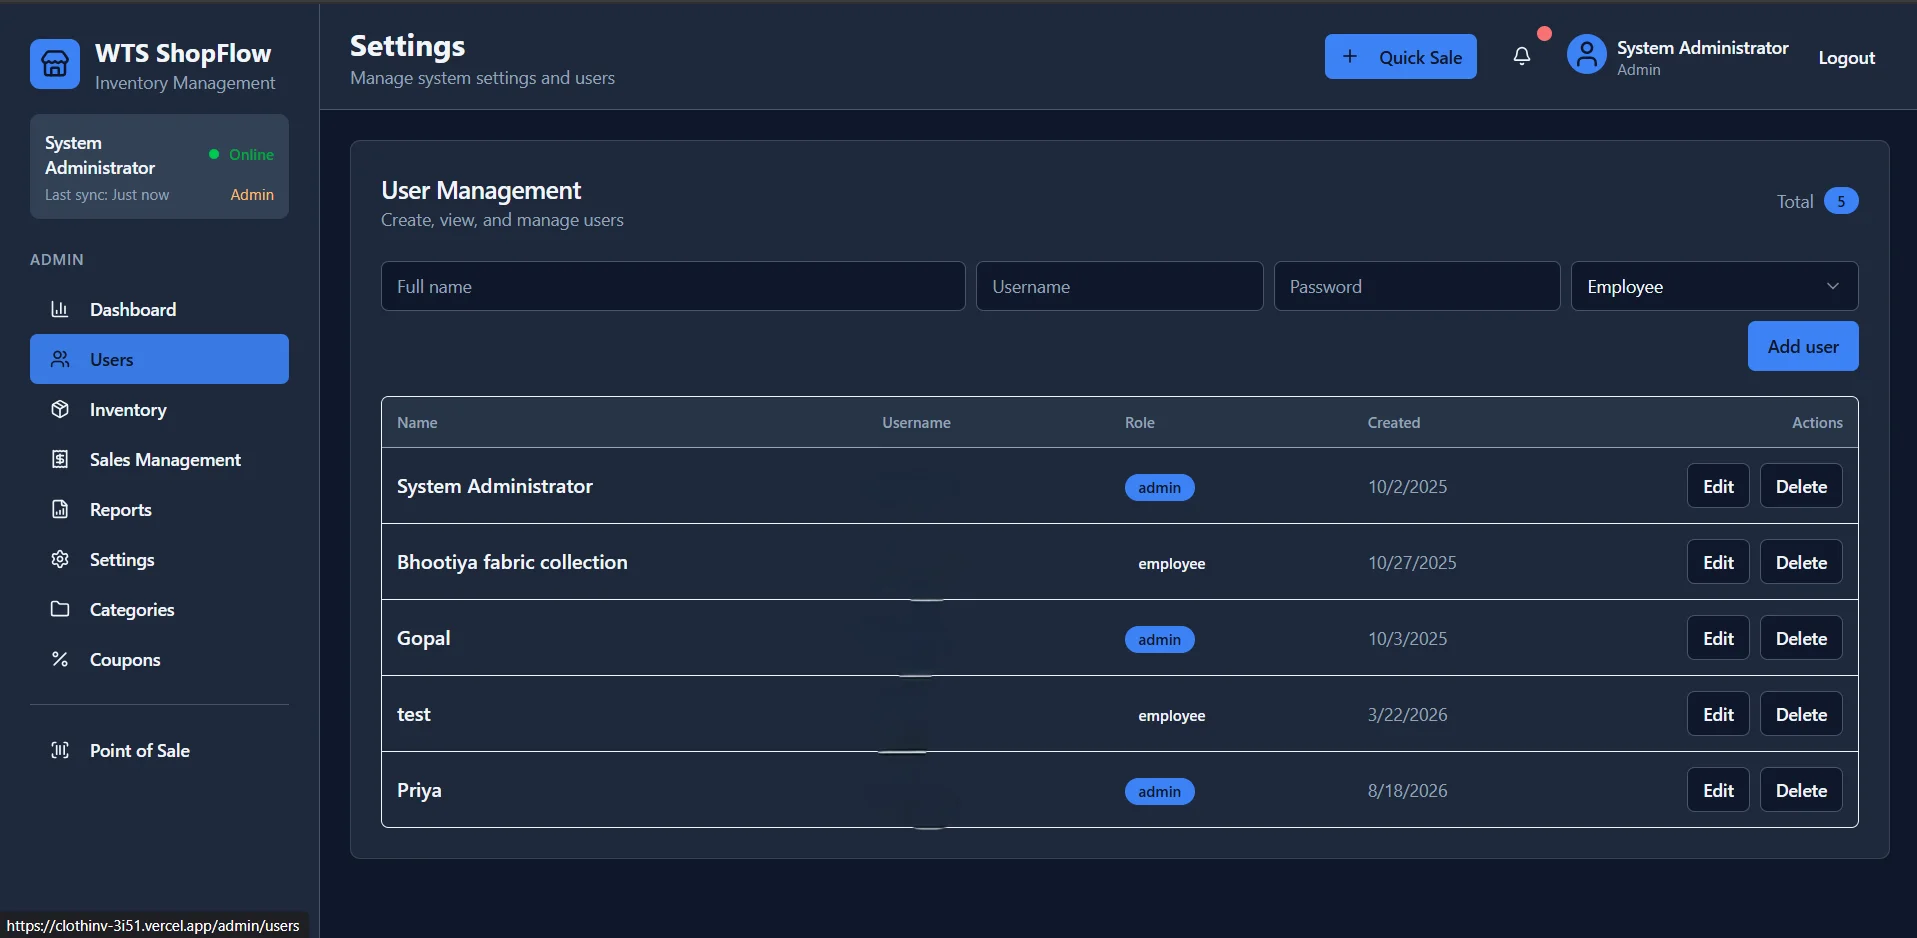The width and height of the screenshot is (1917, 938).
Task: Click the Categories folder icon
Action: tap(60, 609)
